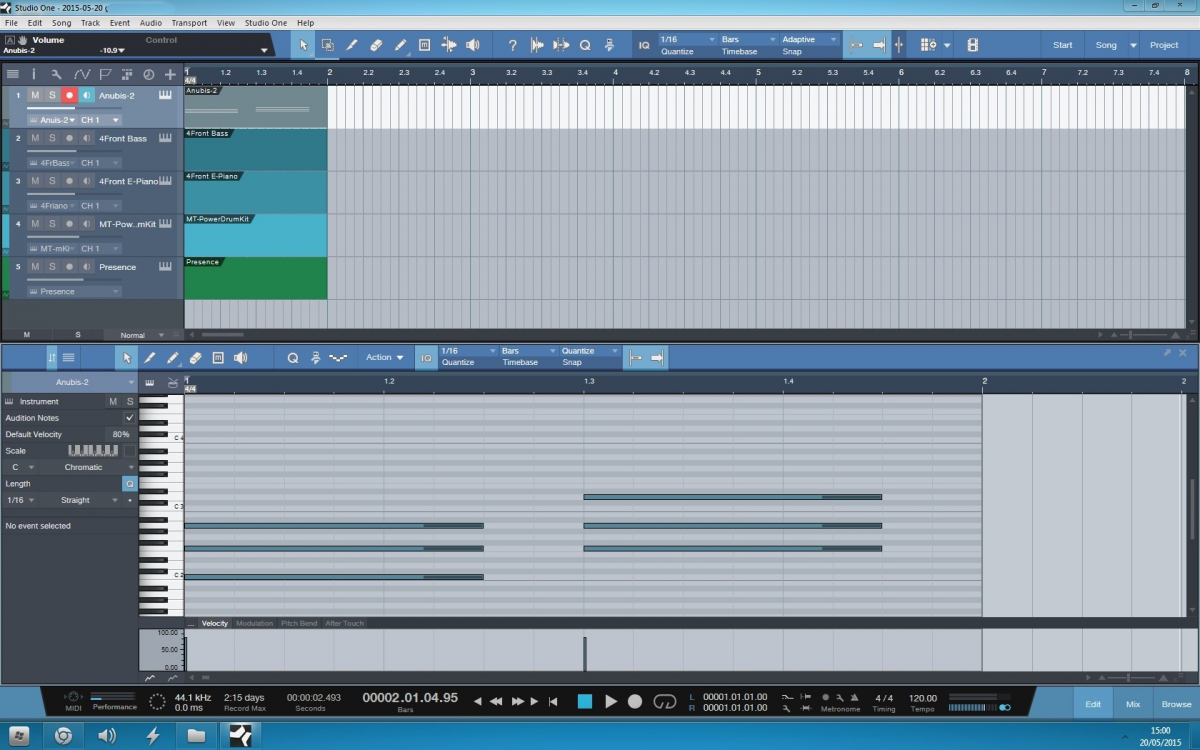Open the track inspector info icon
The height and width of the screenshot is (750, 1200).
click(x=33, y=74)
